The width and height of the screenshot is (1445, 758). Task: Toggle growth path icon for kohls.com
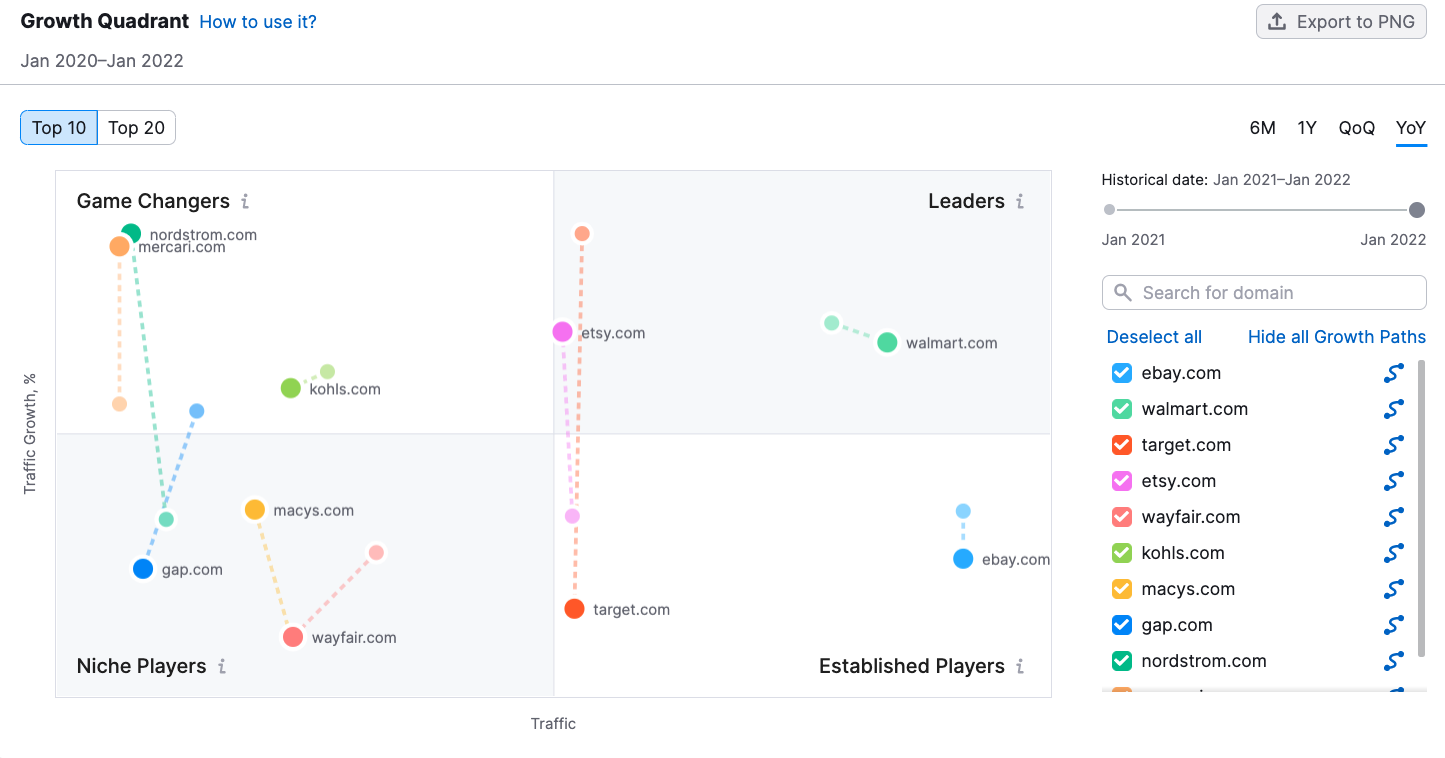point(1394,553)
